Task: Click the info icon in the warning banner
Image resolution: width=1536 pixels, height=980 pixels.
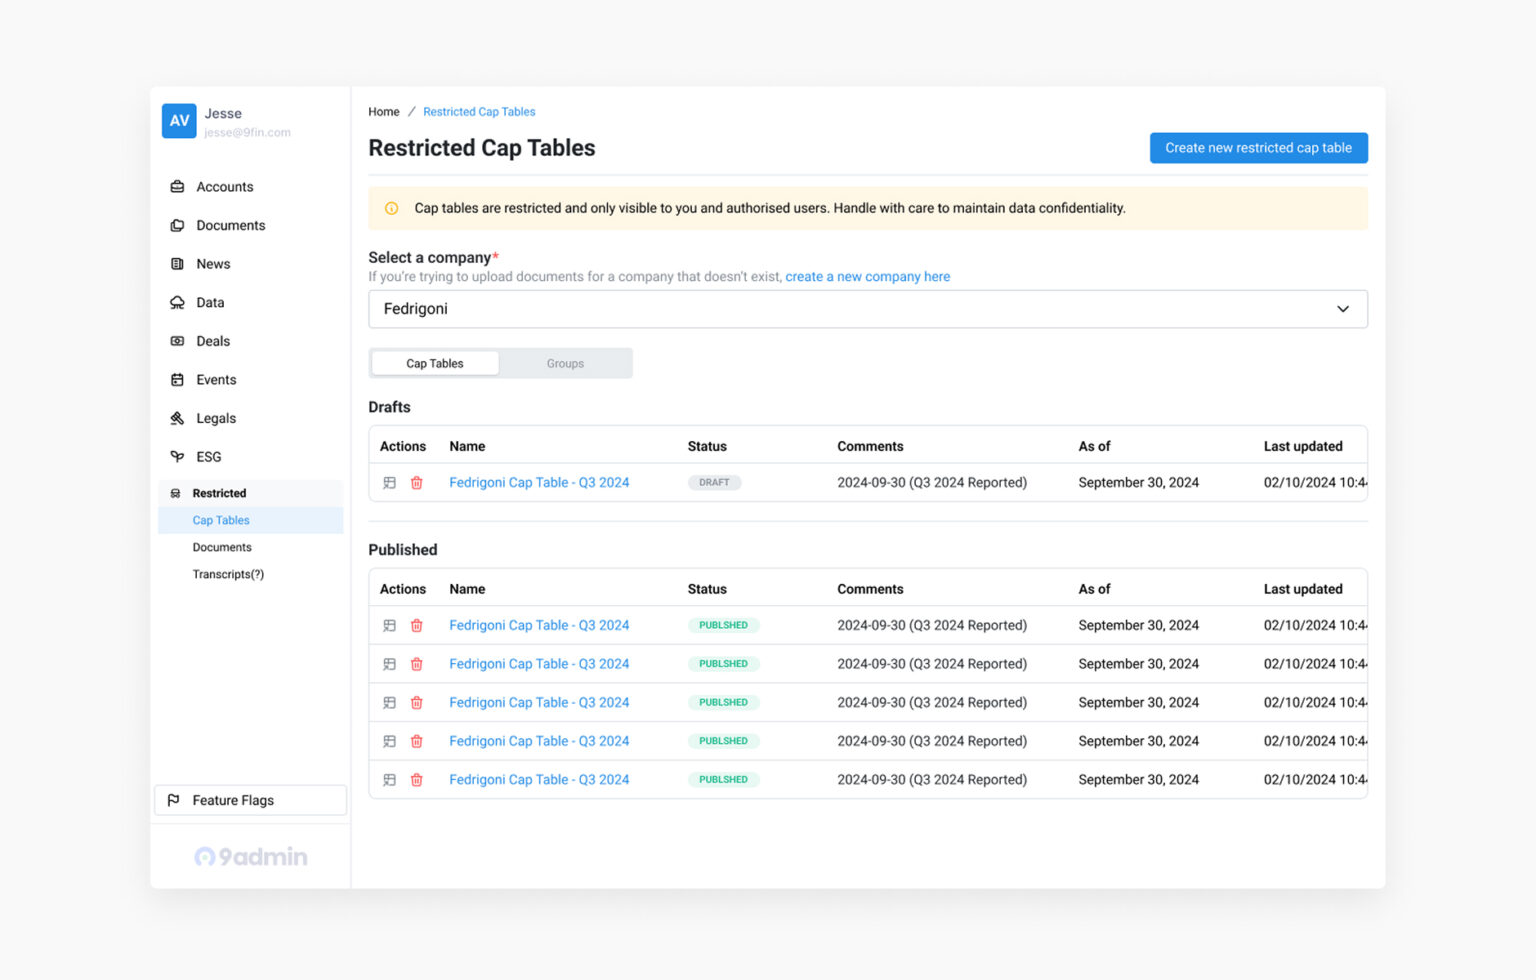Action: point(392,208)
